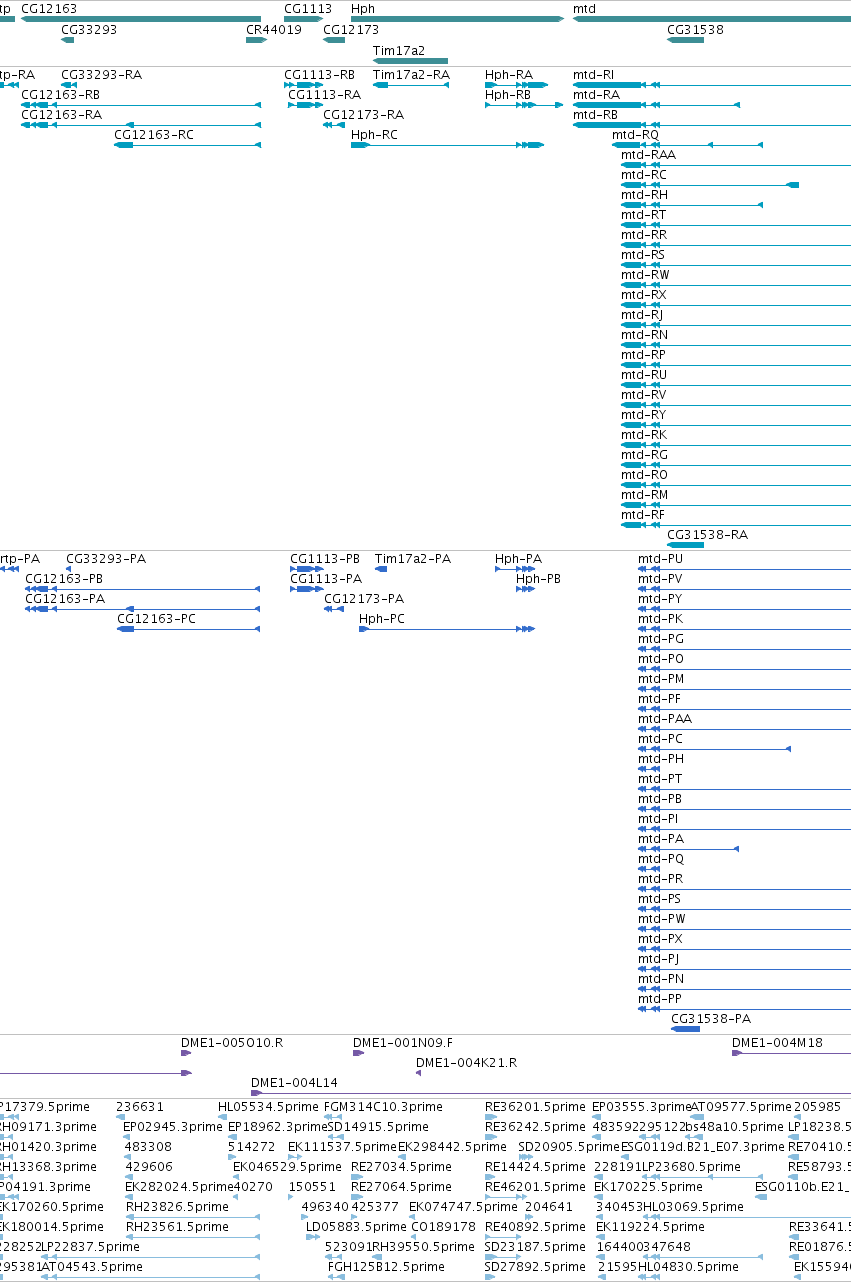Open EST RH23826.5prime
Screen dimensions: 851x1282
(x=177, y=1207)
